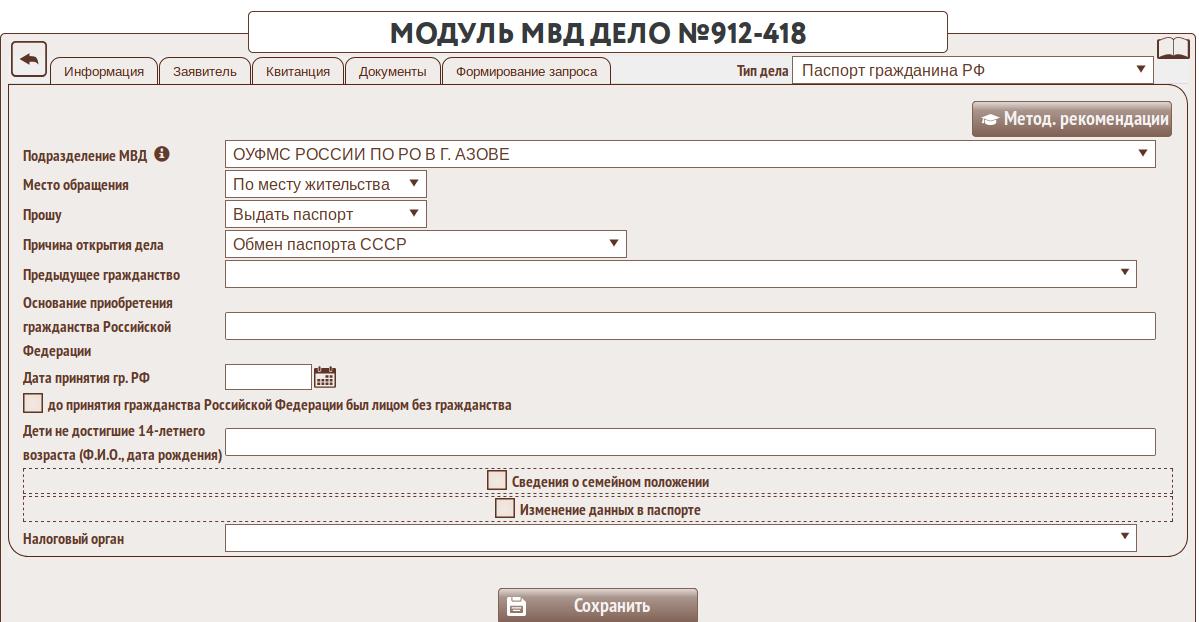Click the children under 14 input field
Viewport: 1199px width, 622px height.
689,442
